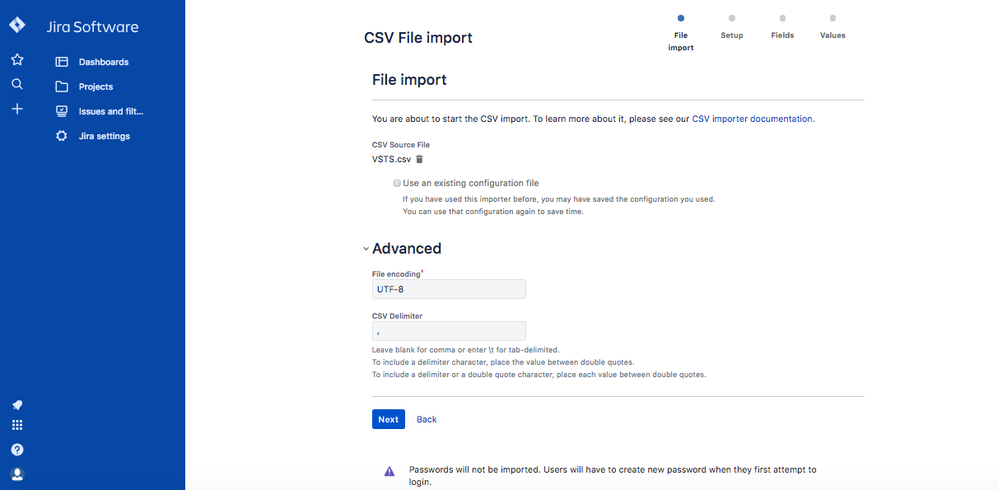Select the Values step
998x490 pixels.
[x=833, y=28]
